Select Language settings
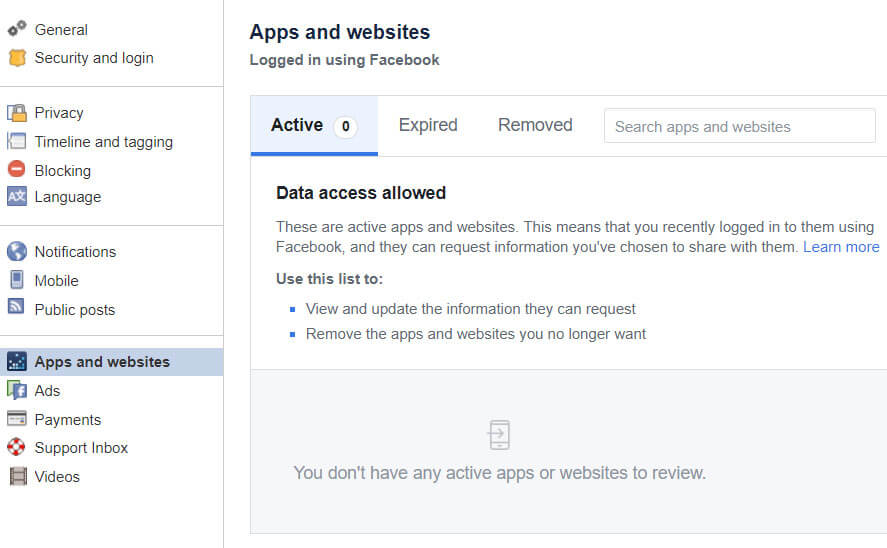The image size is (887, 548). [x=68, y=197]
